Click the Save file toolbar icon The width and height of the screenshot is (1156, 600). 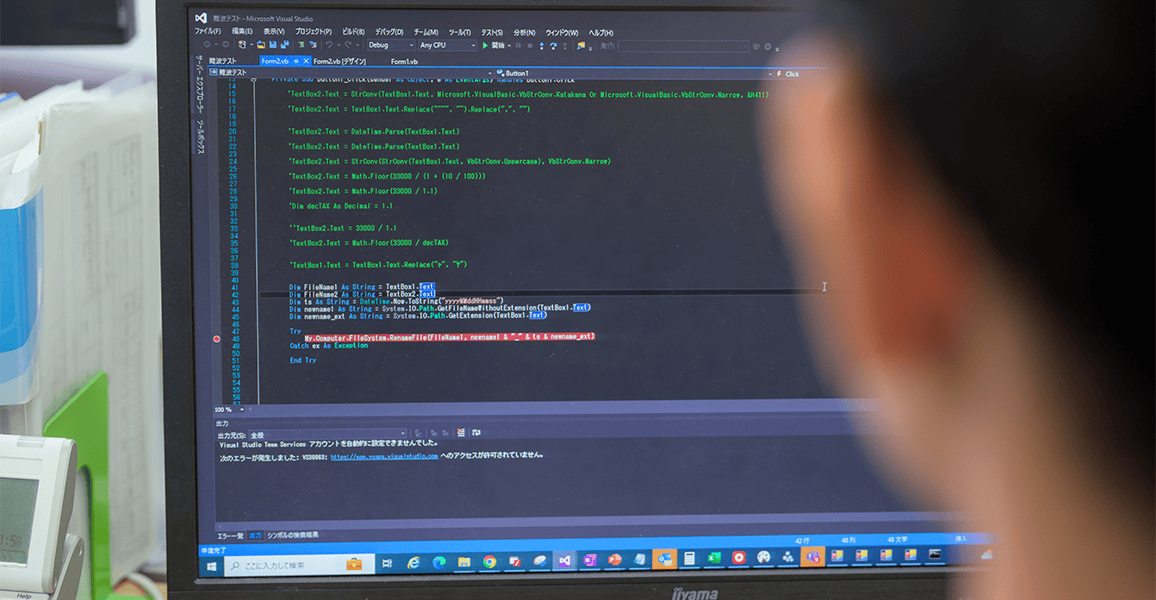(x=273, y=45)
